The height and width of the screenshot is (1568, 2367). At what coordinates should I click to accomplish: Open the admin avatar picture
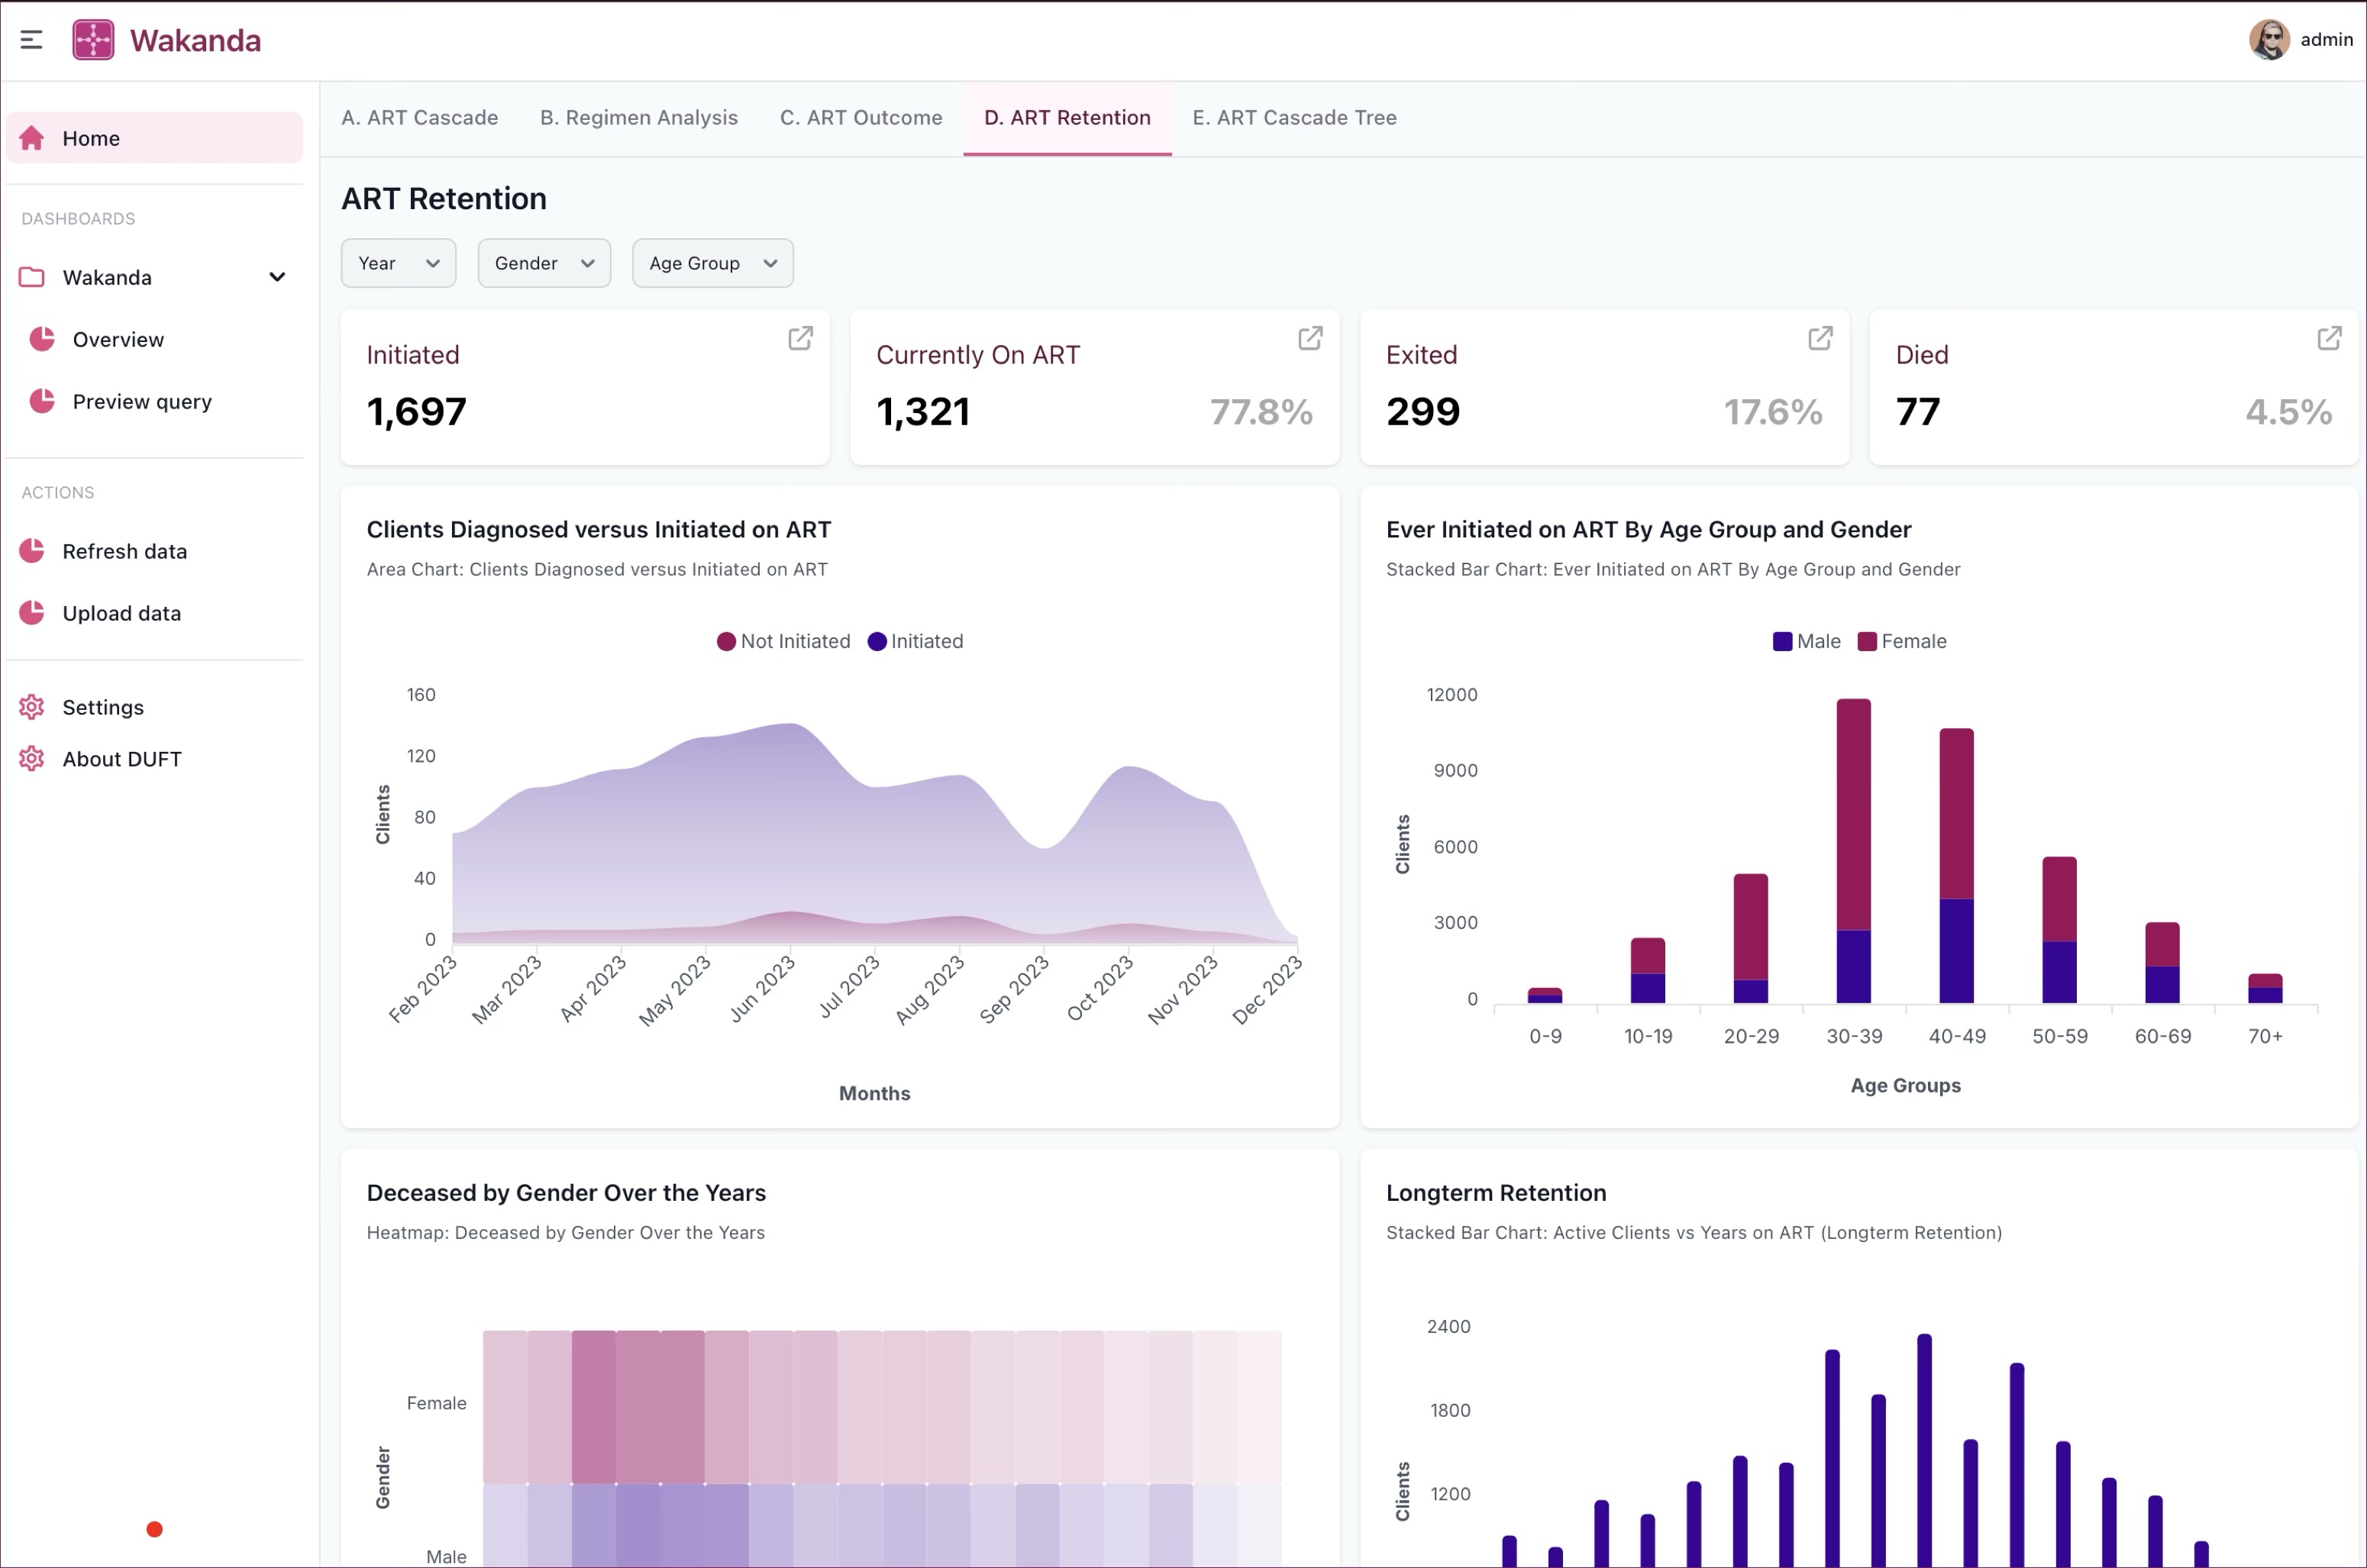coord(2268,40)
